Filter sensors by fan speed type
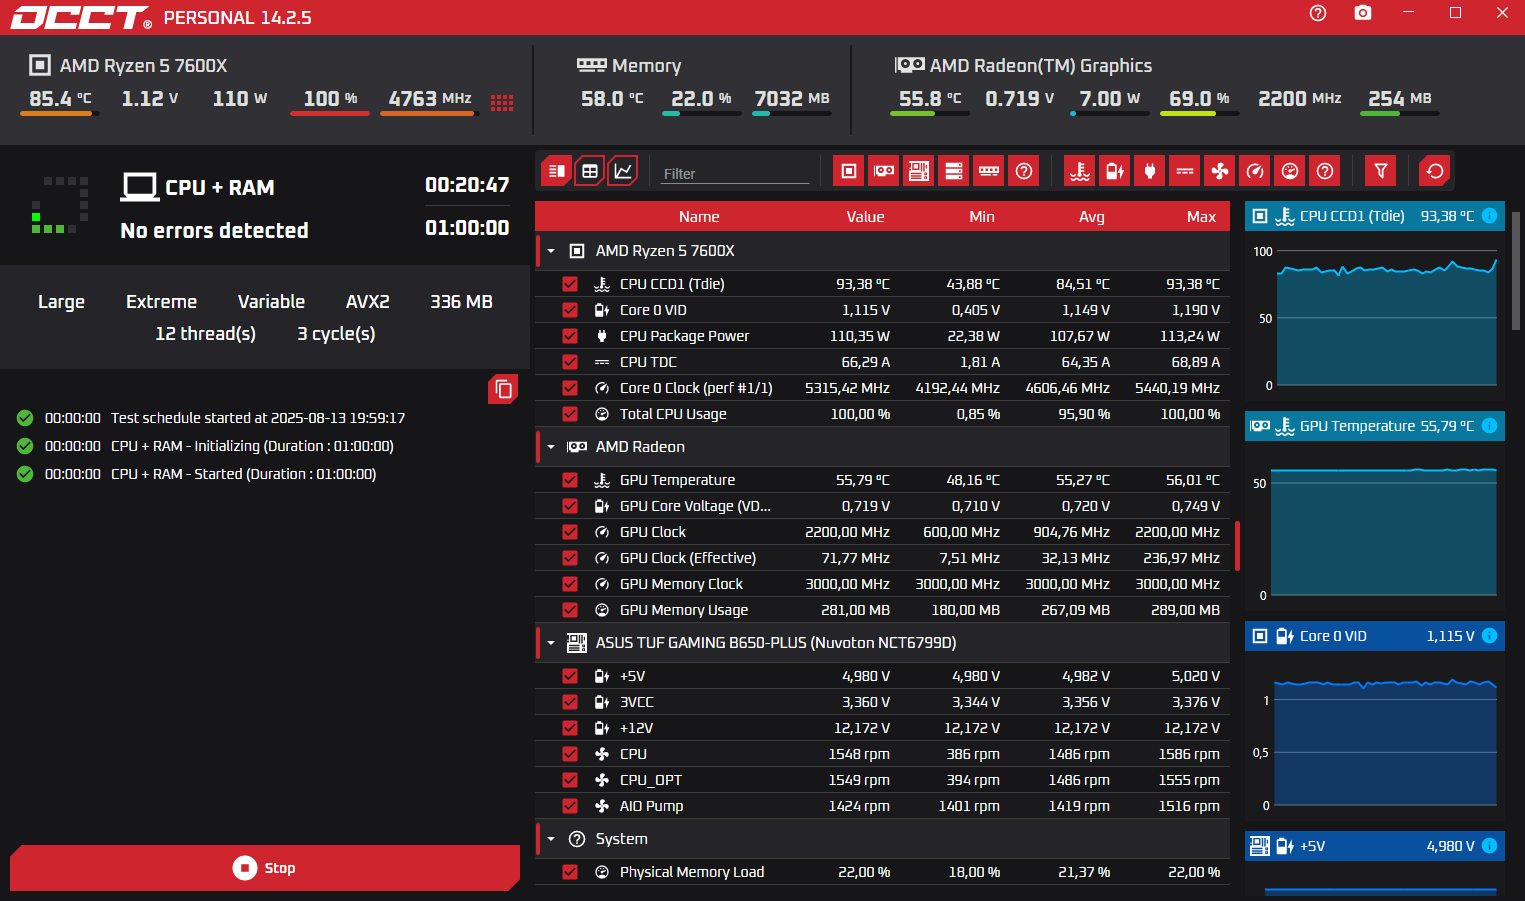The width and height of the screenshot is (1525, 901). click(1220, 171)
